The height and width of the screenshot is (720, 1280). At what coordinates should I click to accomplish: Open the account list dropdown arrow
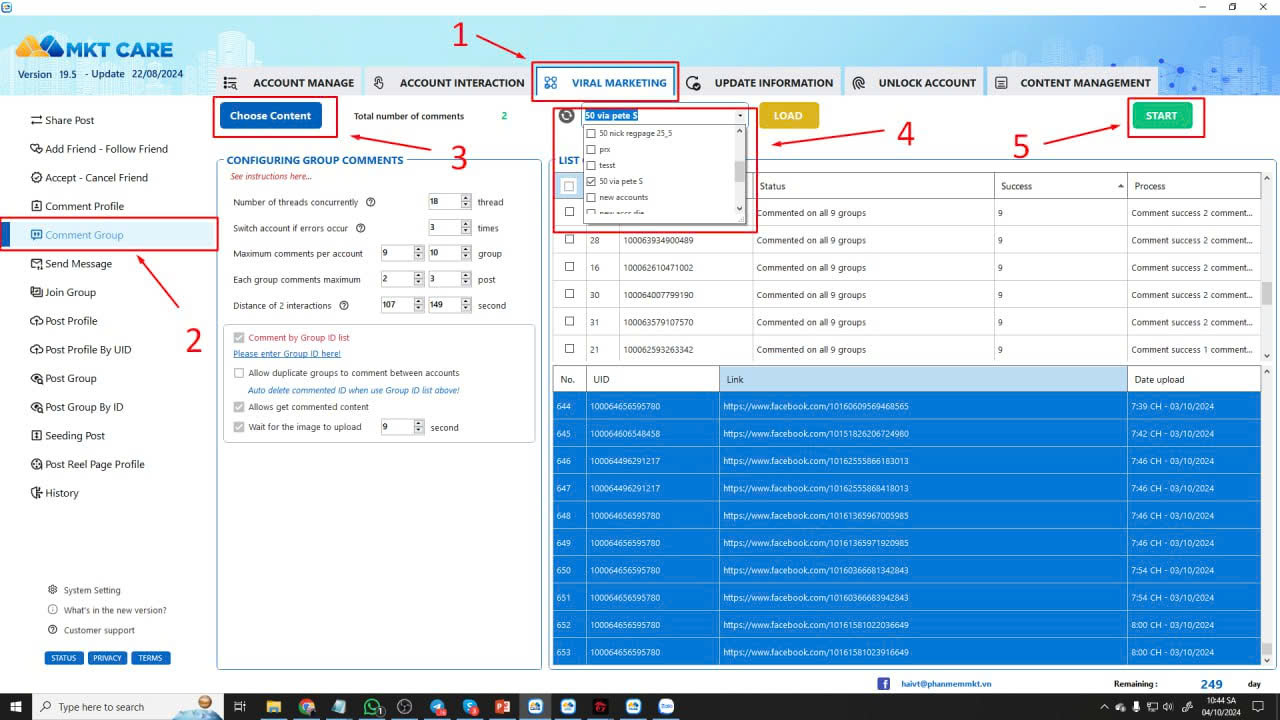point(740,115)
